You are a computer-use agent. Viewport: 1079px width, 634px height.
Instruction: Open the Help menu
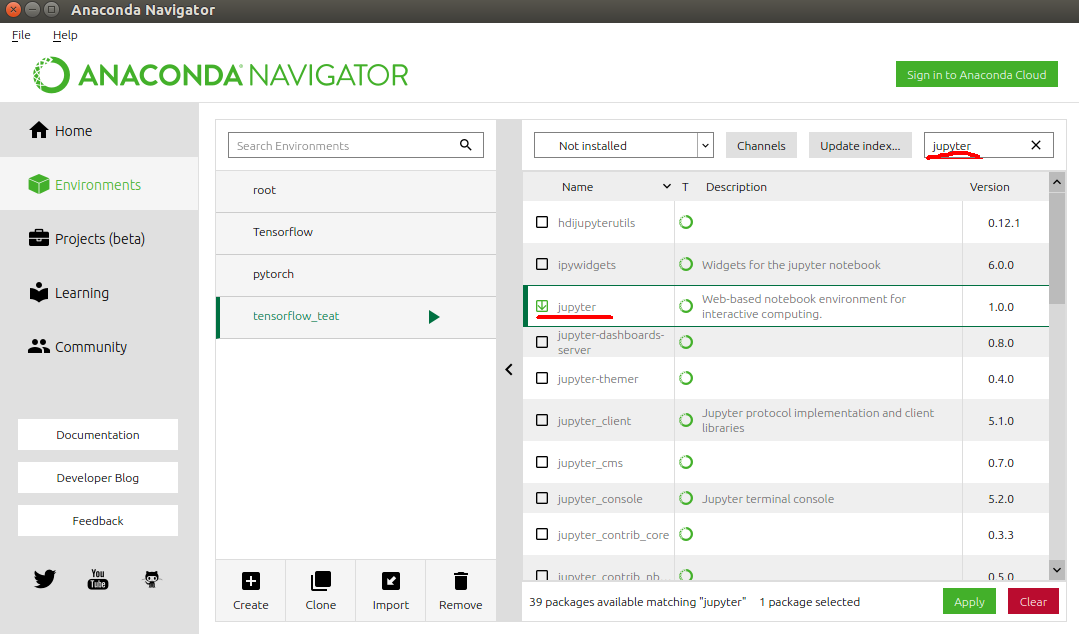(x=65, y=35)
